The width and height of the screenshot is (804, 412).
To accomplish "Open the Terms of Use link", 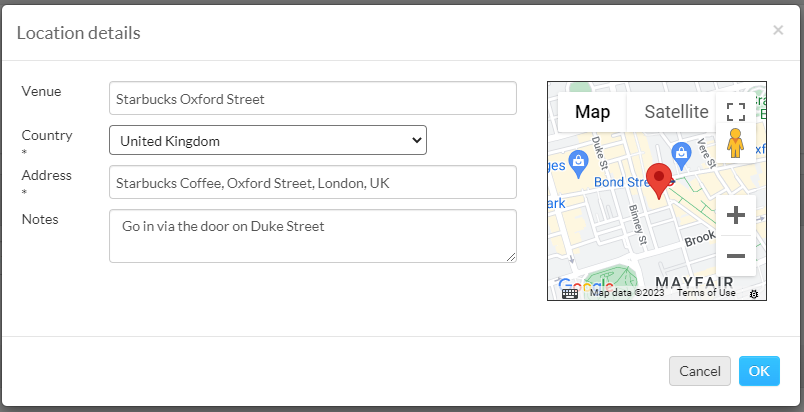I will [x=706, y=293].
